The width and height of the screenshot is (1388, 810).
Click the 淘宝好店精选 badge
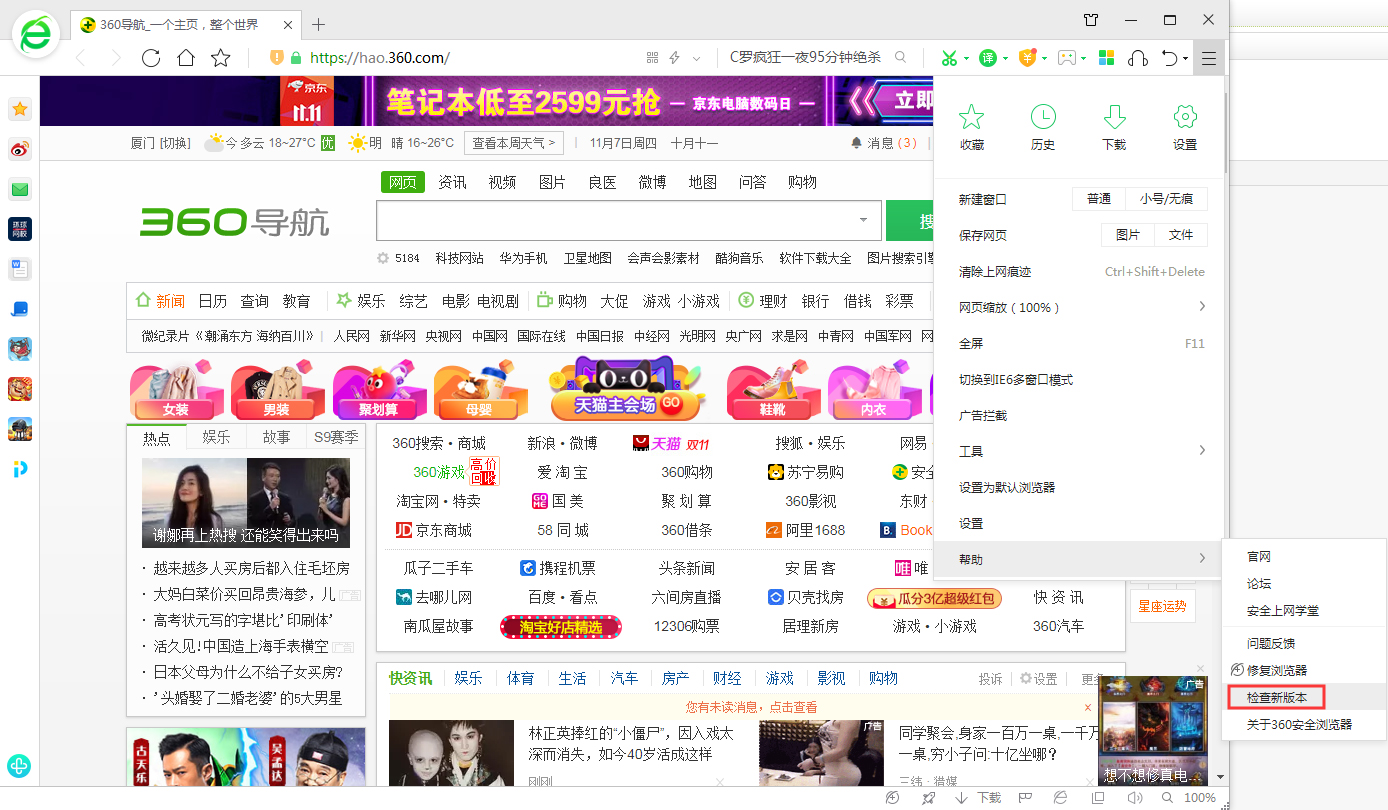pos(561,625)
